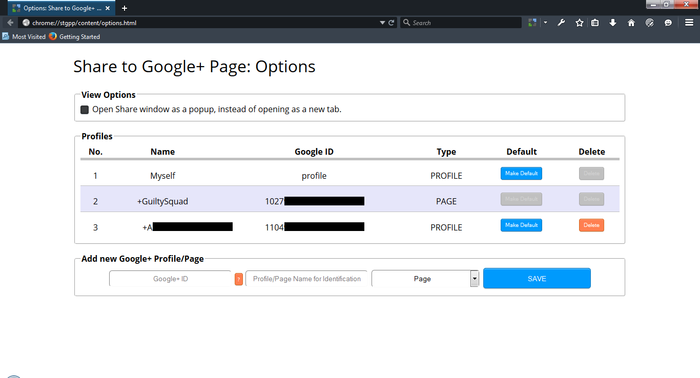Viewport: 700px width, 378px height.
Task: Click the sync/eraser circular toolbar icon
Action: click(x=650, y=22)
